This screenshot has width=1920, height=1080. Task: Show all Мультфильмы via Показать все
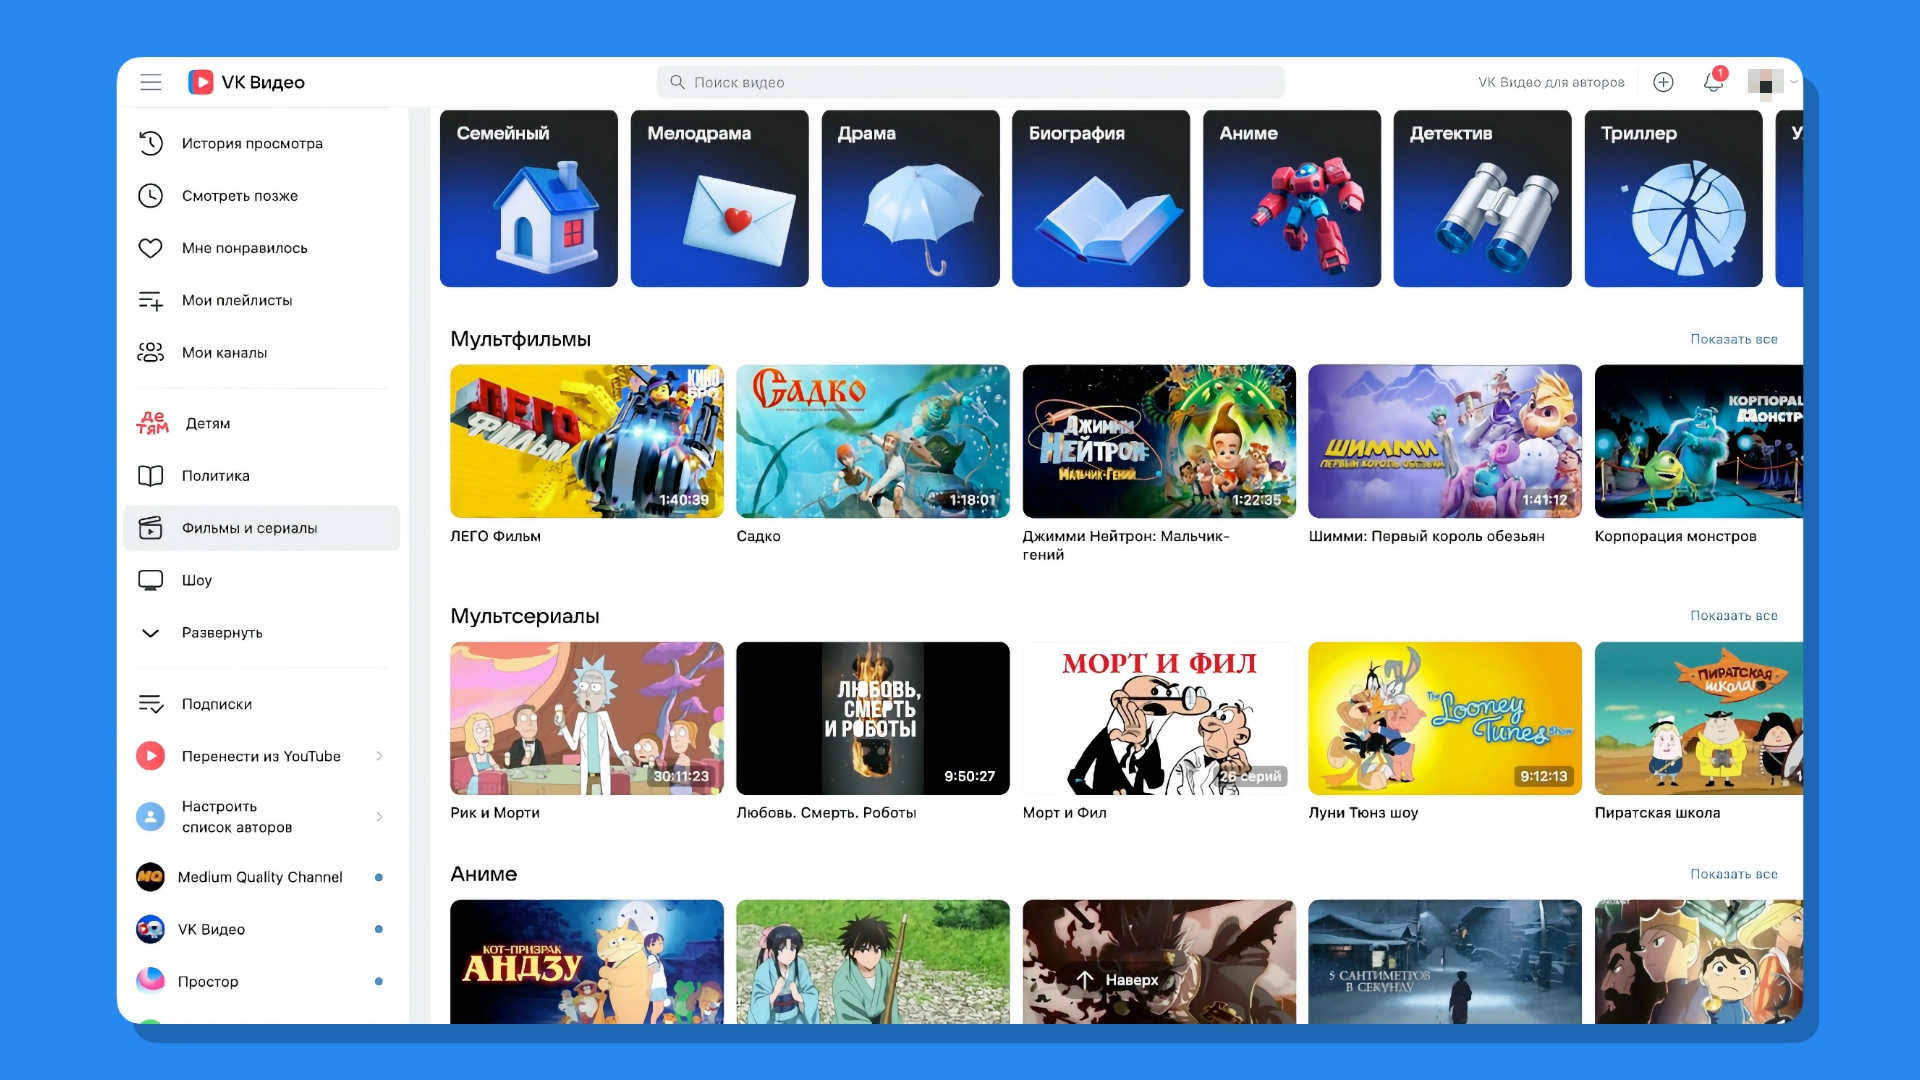click(1733, 339)
